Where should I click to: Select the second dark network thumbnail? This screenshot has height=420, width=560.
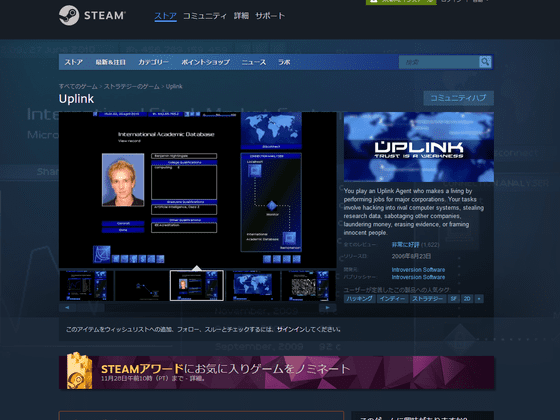pos(141,285)
